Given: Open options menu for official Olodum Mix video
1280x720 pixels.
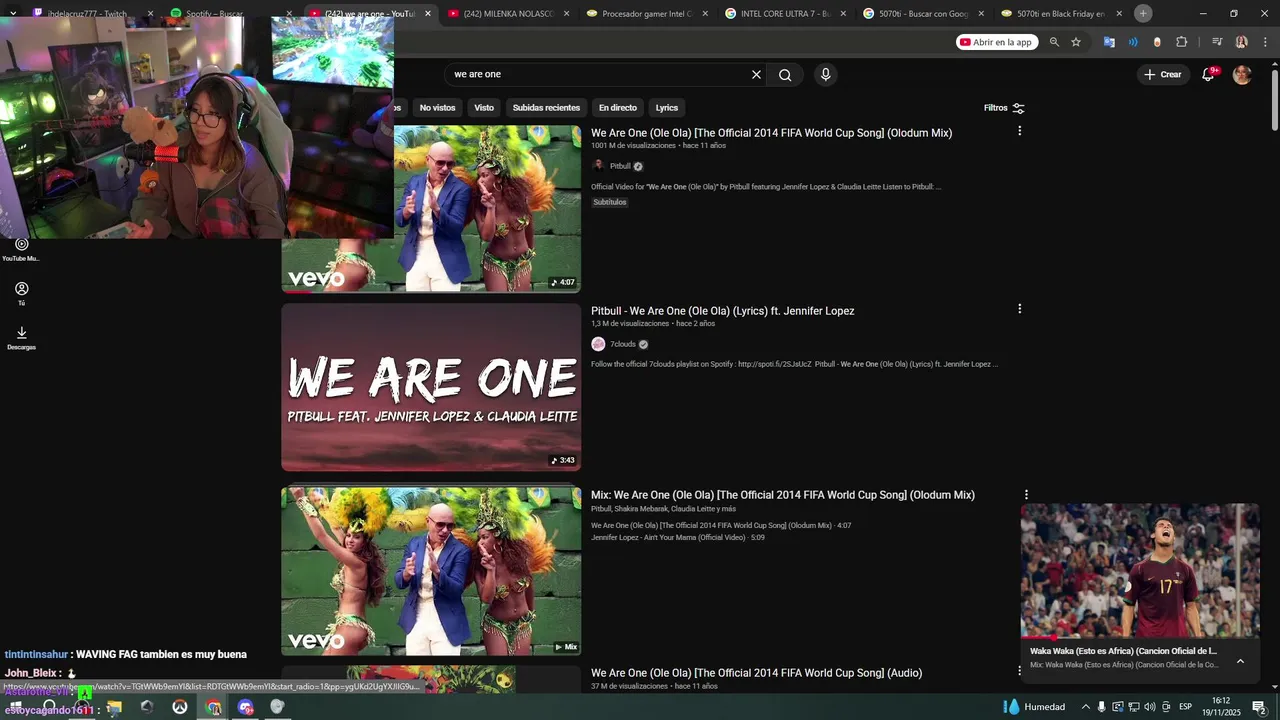Looking at the screenshot, I should [1019, 131].
